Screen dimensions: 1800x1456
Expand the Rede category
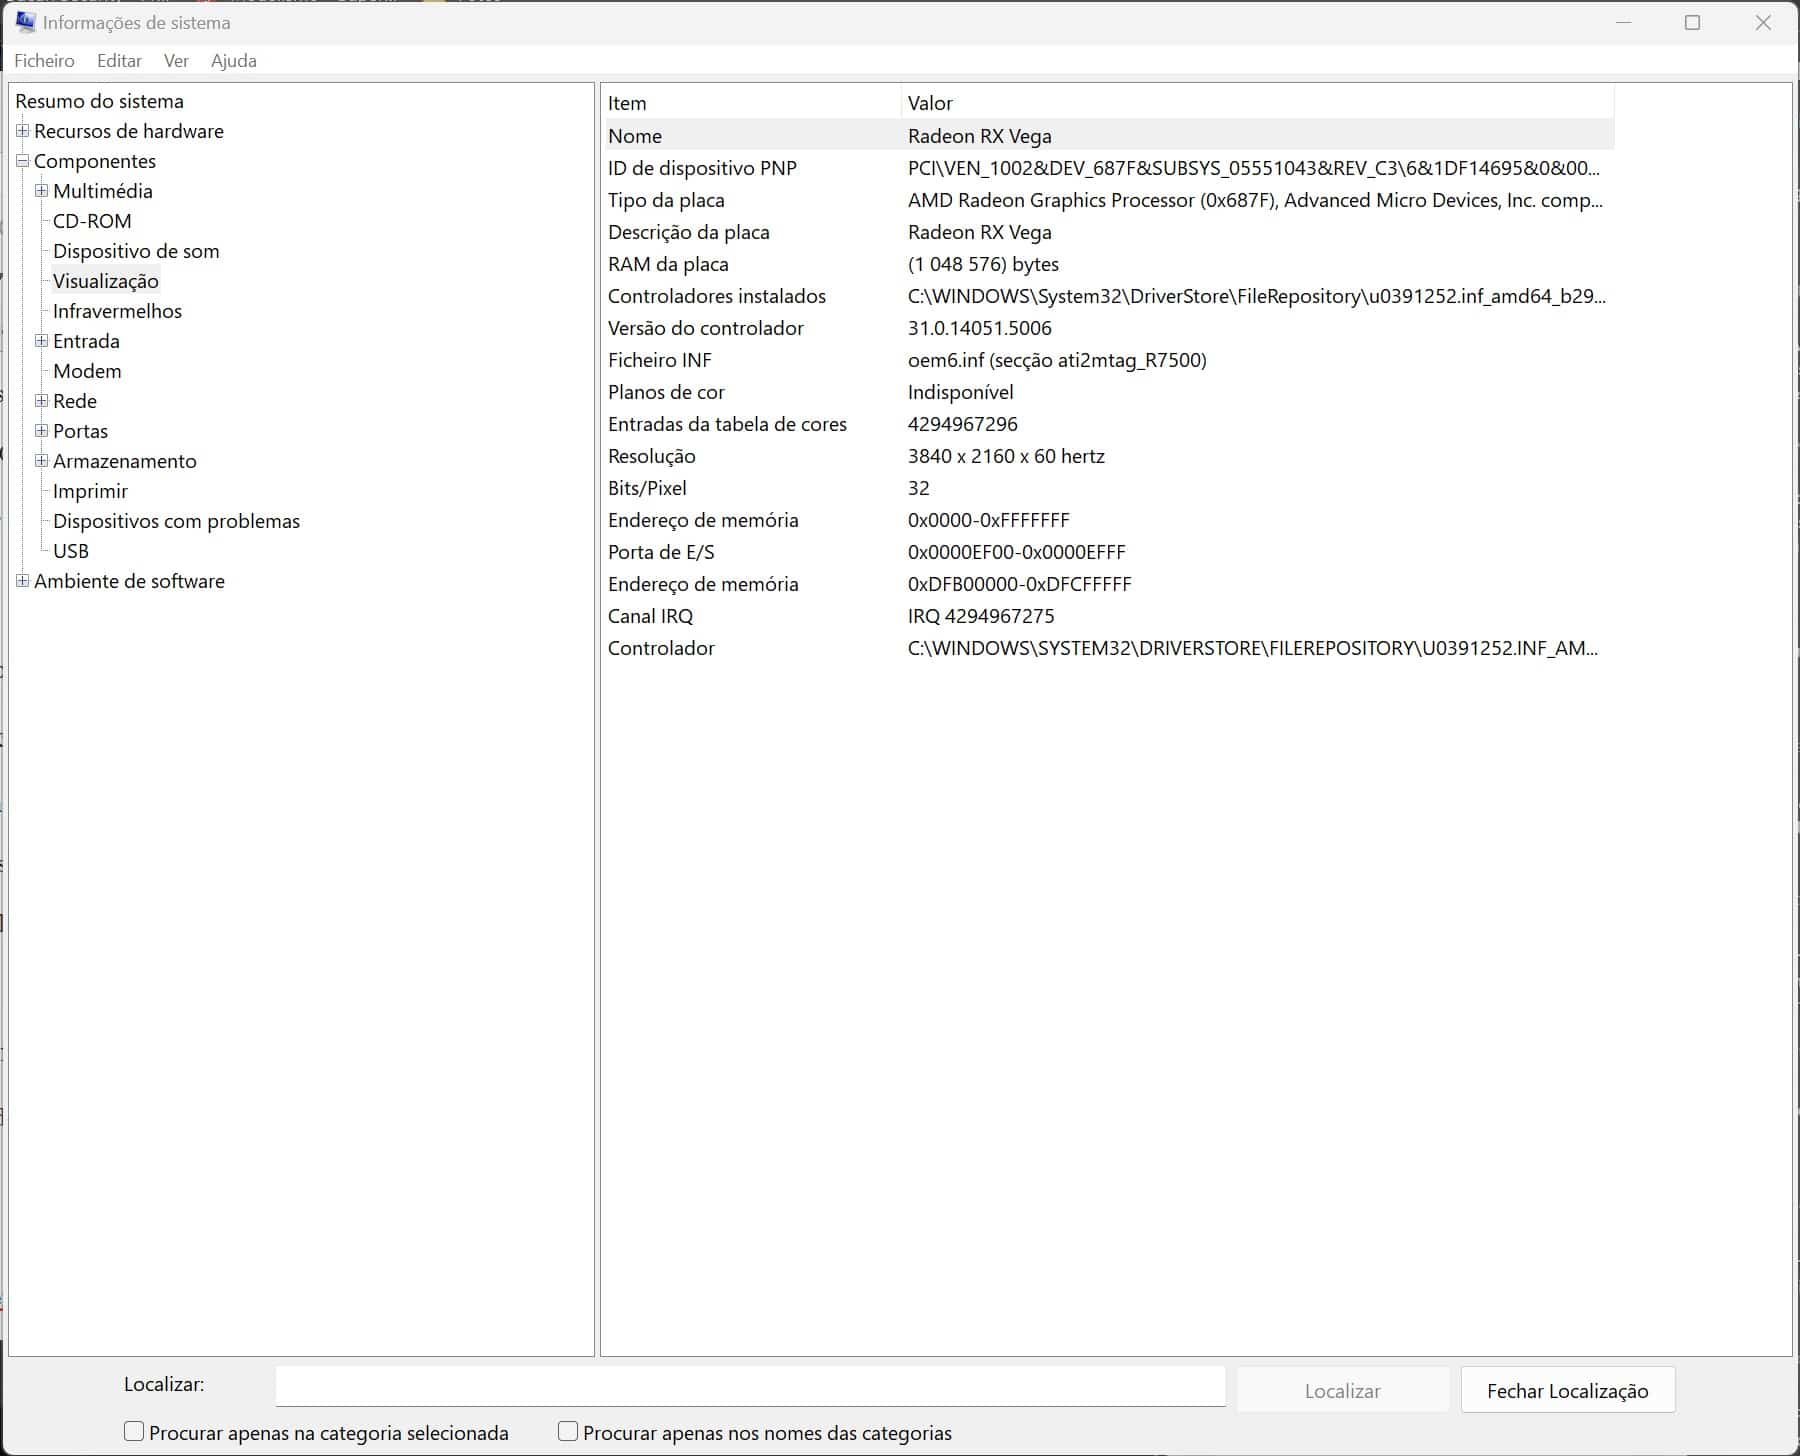pyautogui.click(x=41, y=401)
